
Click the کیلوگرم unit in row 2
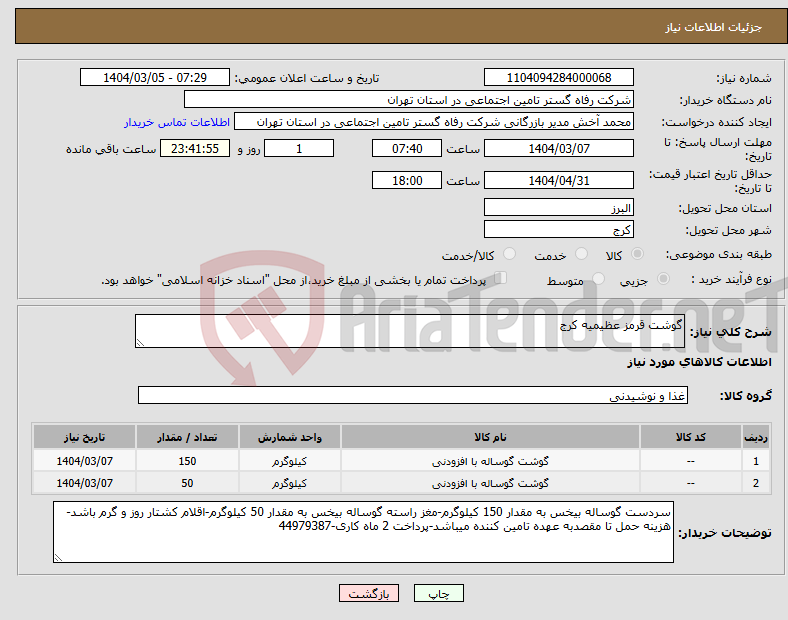(x=289, y=483)
